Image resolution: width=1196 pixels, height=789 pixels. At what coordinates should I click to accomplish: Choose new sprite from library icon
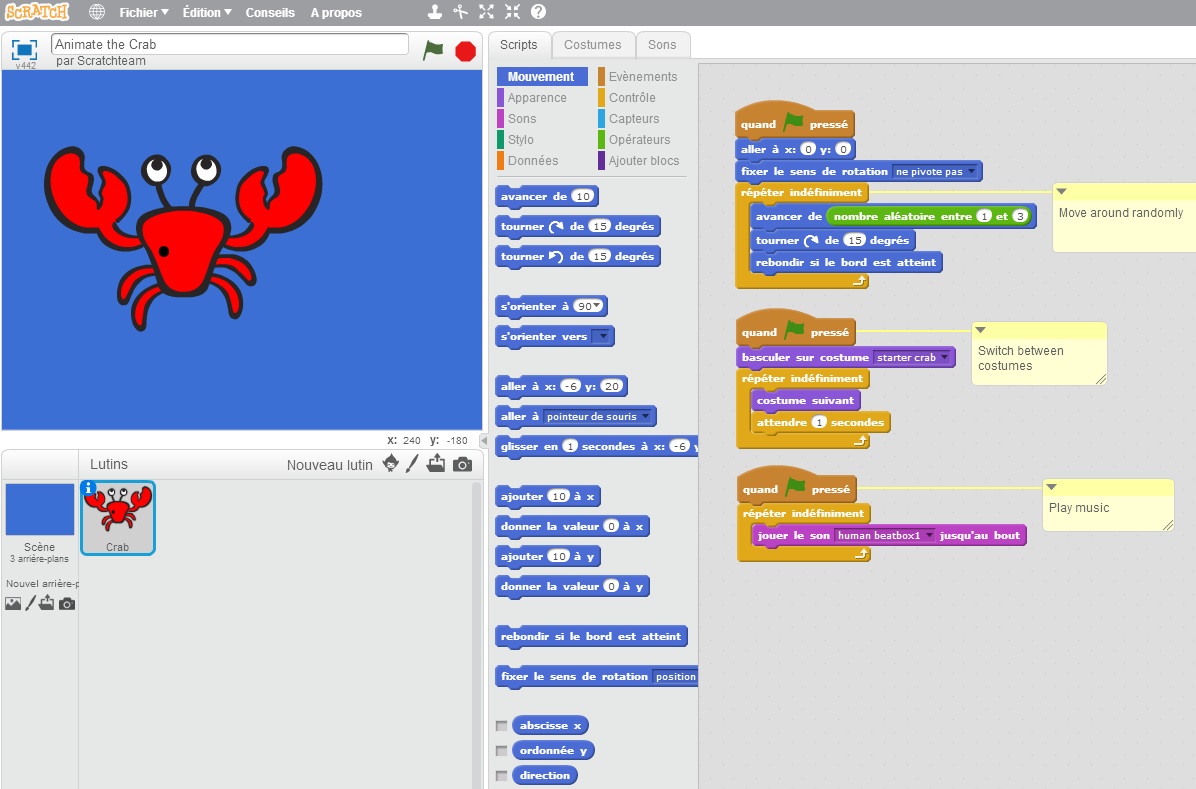tap(391, 464)
